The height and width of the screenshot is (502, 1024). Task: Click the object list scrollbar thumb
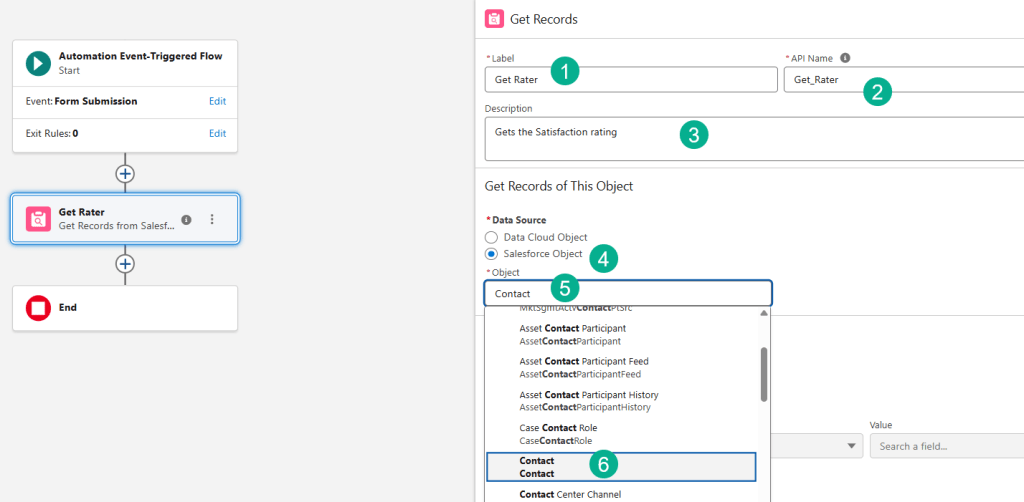(x=764, y=373)
